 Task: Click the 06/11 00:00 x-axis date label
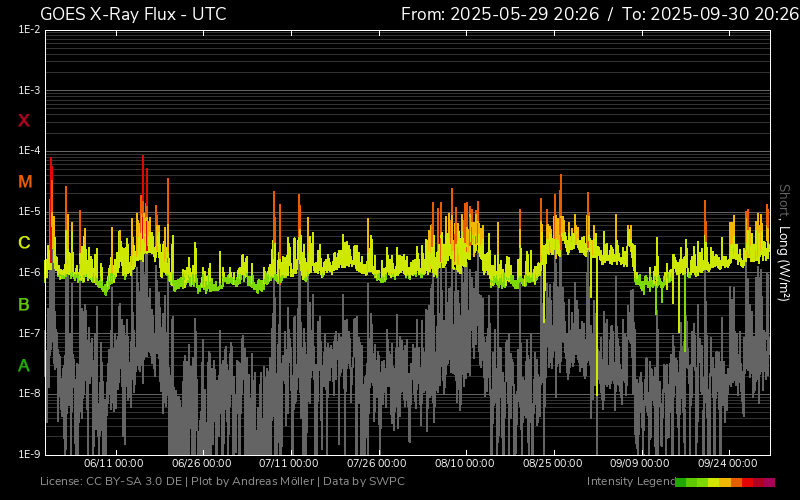113,463
